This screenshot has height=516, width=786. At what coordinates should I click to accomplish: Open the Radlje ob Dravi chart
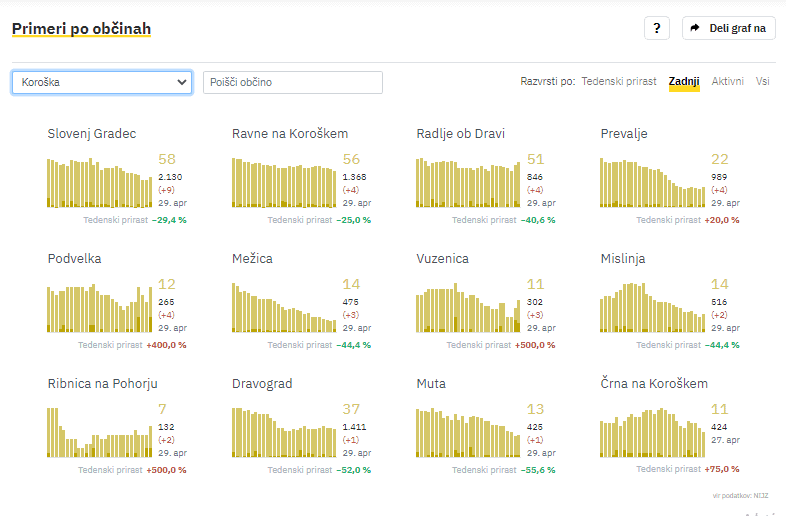click(x=468, y=181)
